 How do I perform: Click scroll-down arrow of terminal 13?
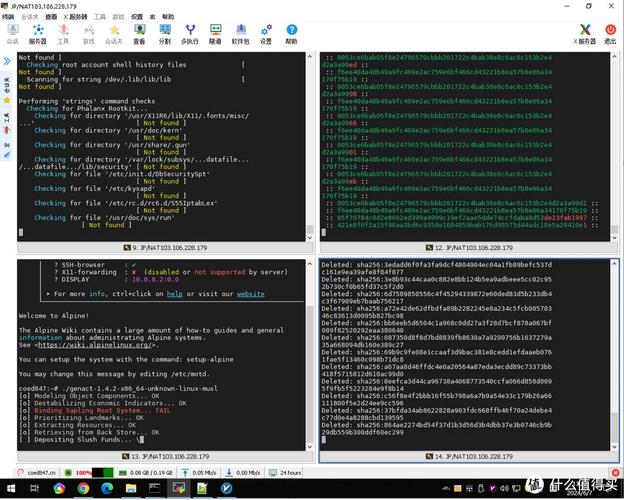pyautogui.click(x=310, y=447)
